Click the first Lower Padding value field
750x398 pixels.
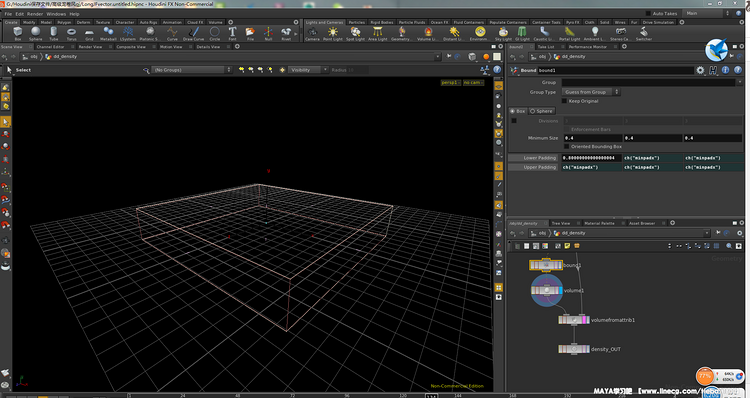click(x=592, y=158)
